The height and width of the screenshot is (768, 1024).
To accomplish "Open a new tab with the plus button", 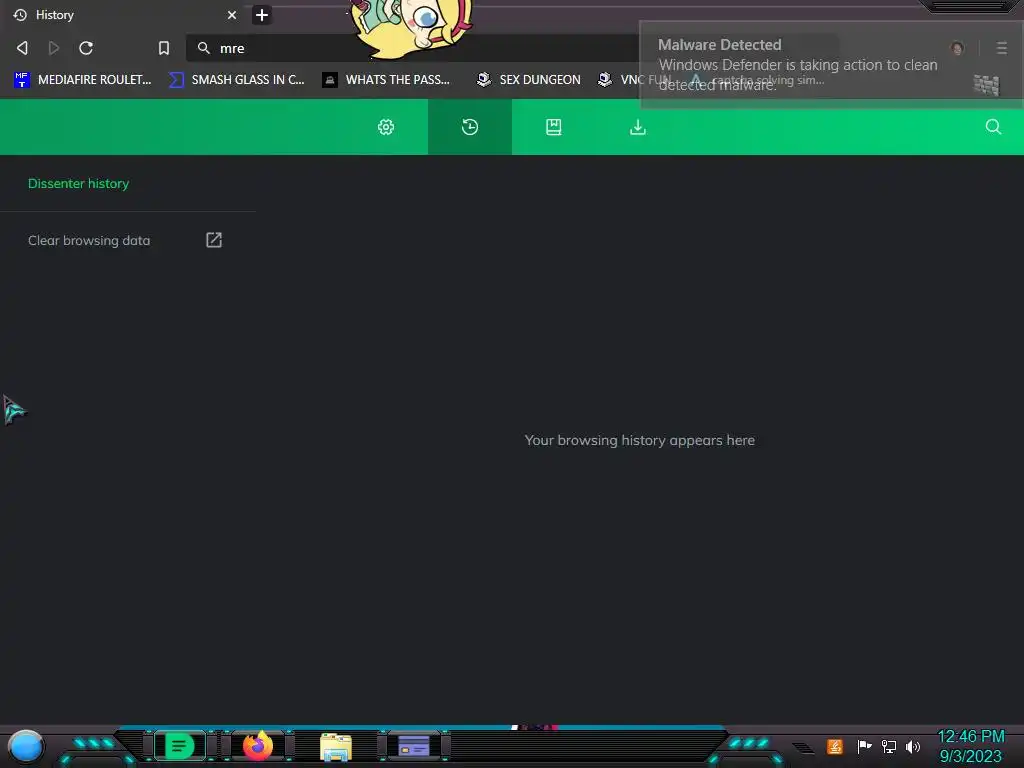I will click(262, 15).
